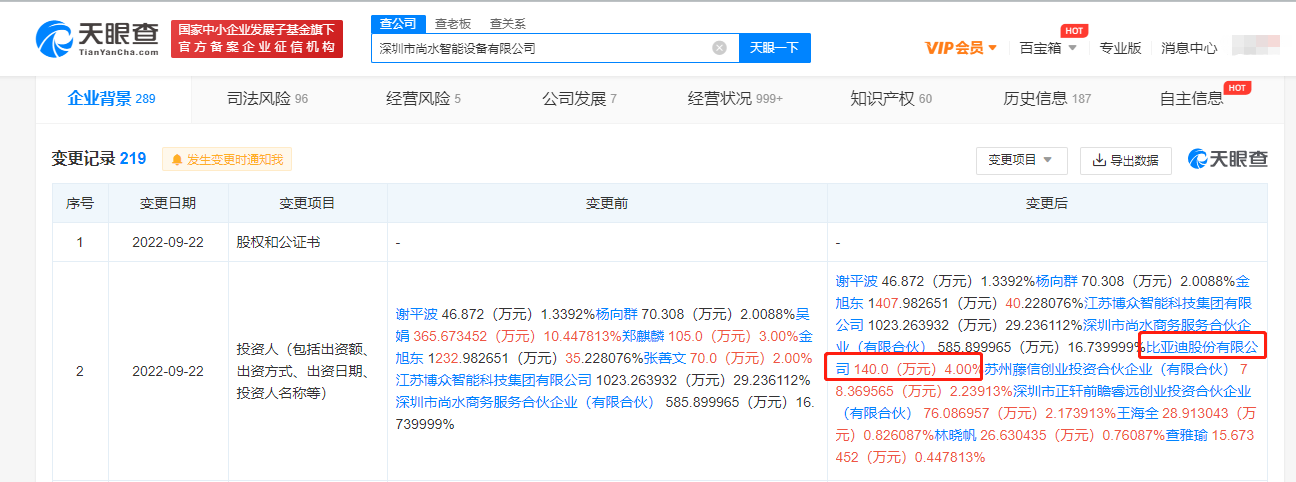This screenshot has height=482, width=1296.
Task: Click 林晓帆 link in 变更后 column
Action: tap(955, 435)
